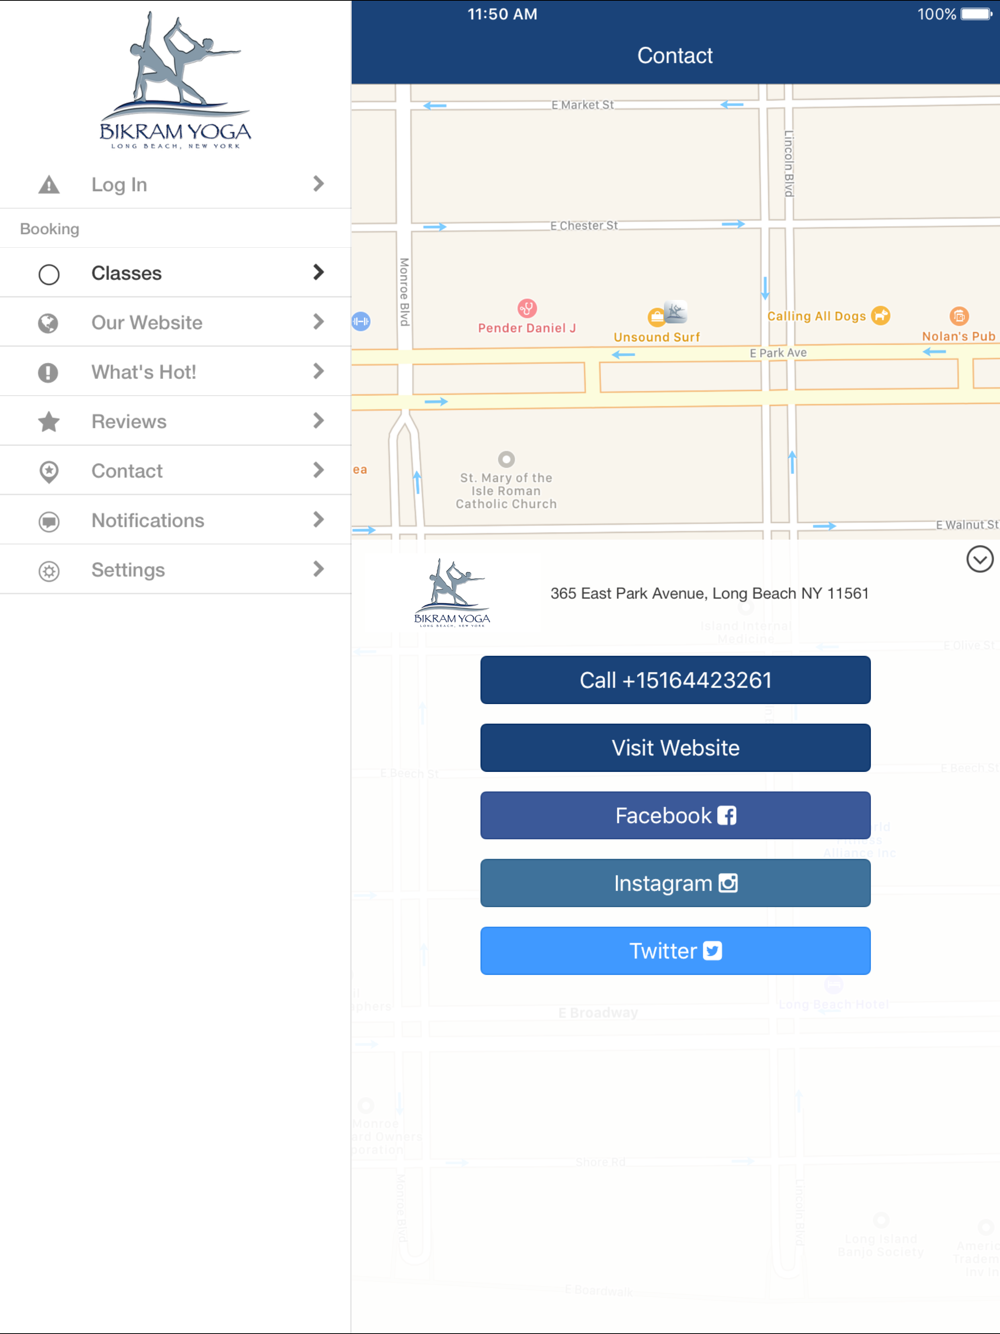Tap the E Market St street label
This screenshot has width=1000, height=1334.
click(583, 105)
